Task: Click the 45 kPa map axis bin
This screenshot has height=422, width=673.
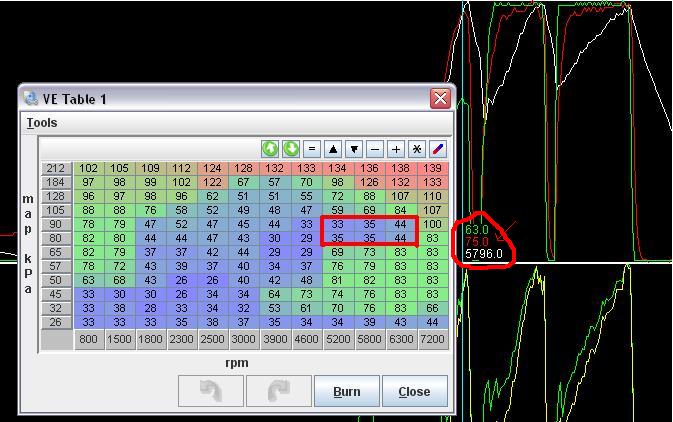Action: tap(56, 294)
